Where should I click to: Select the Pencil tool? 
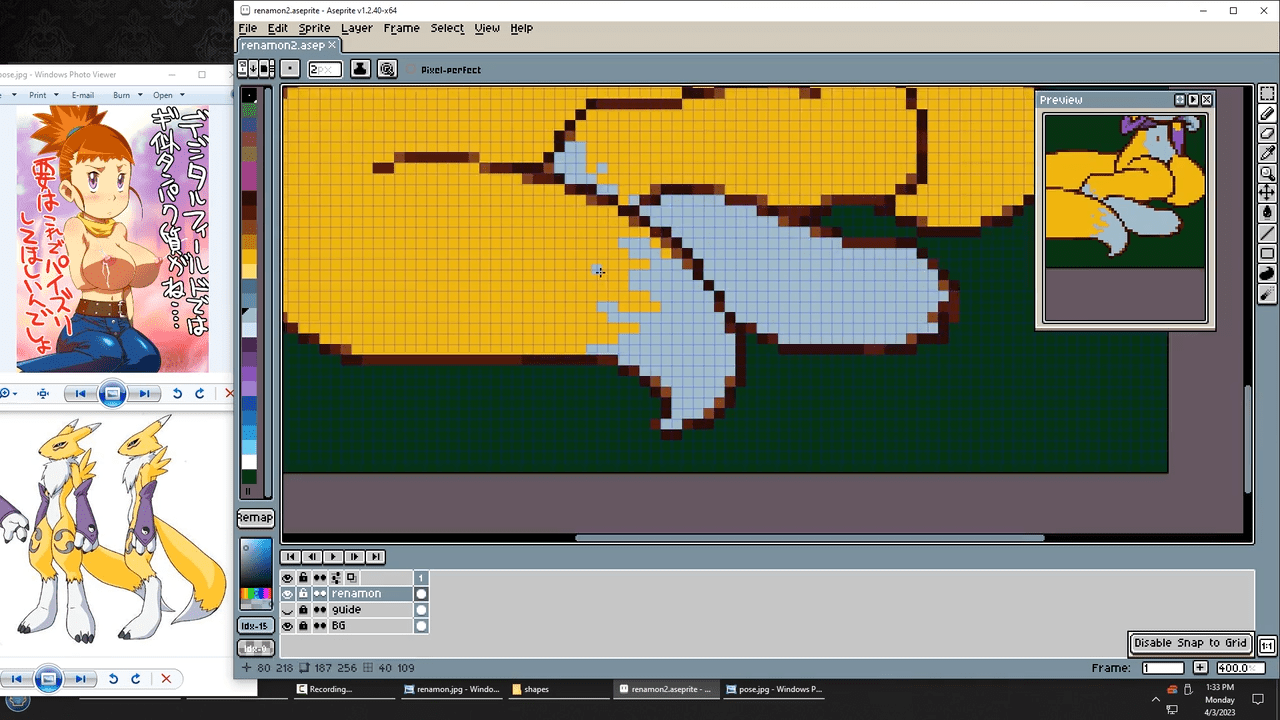1267,114
